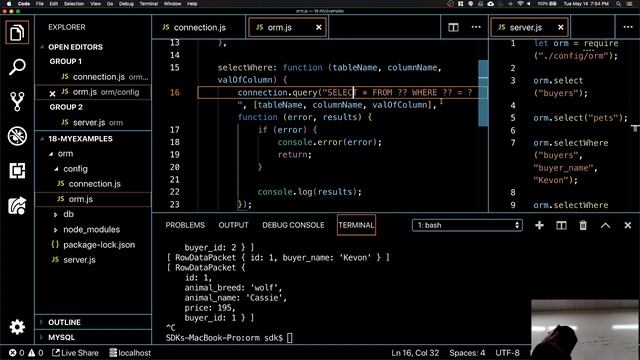
Task: Open the Extensions view
Action: 17,171
